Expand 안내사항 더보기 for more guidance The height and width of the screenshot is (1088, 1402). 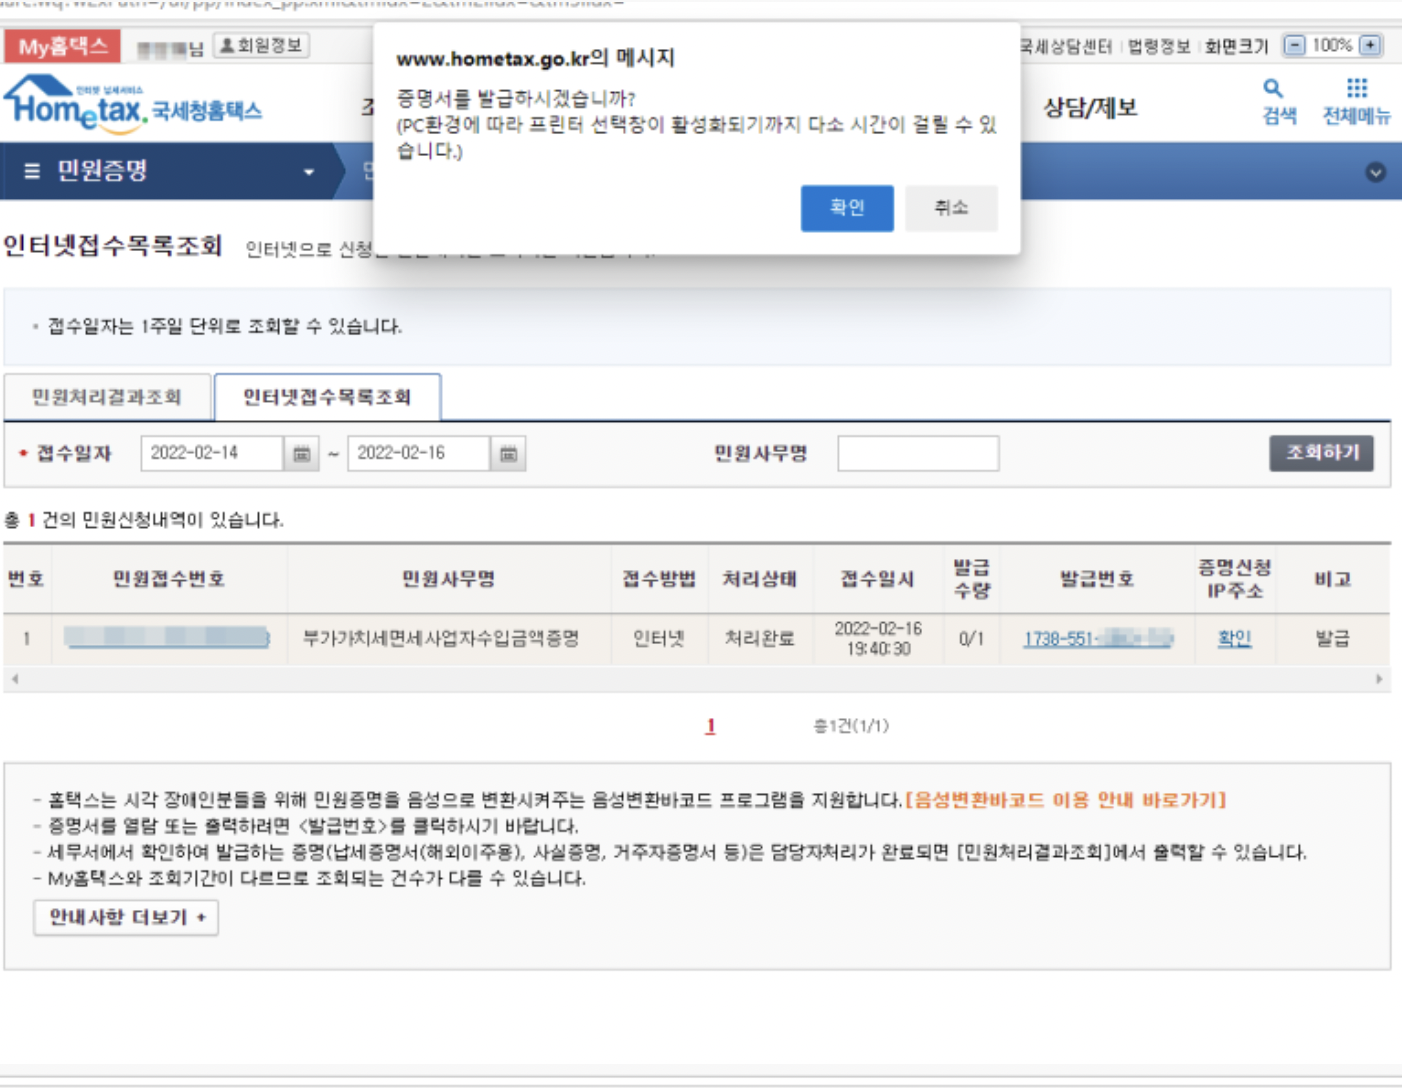(125, 918)
